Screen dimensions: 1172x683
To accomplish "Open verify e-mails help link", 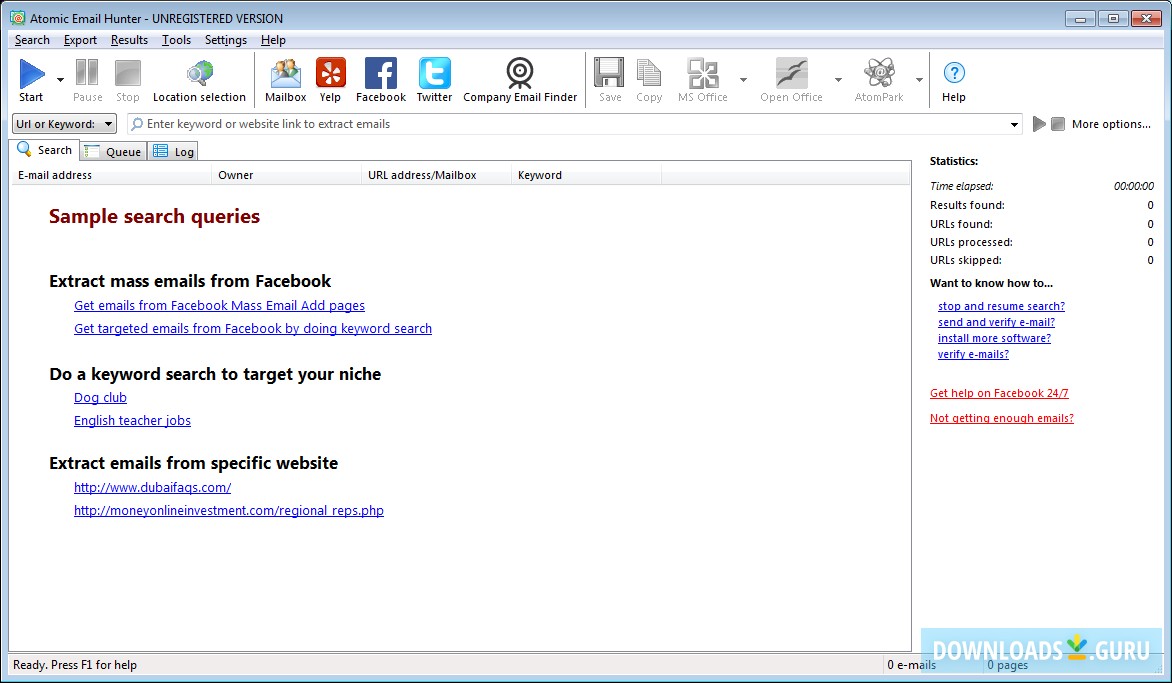I will [973, 354].
